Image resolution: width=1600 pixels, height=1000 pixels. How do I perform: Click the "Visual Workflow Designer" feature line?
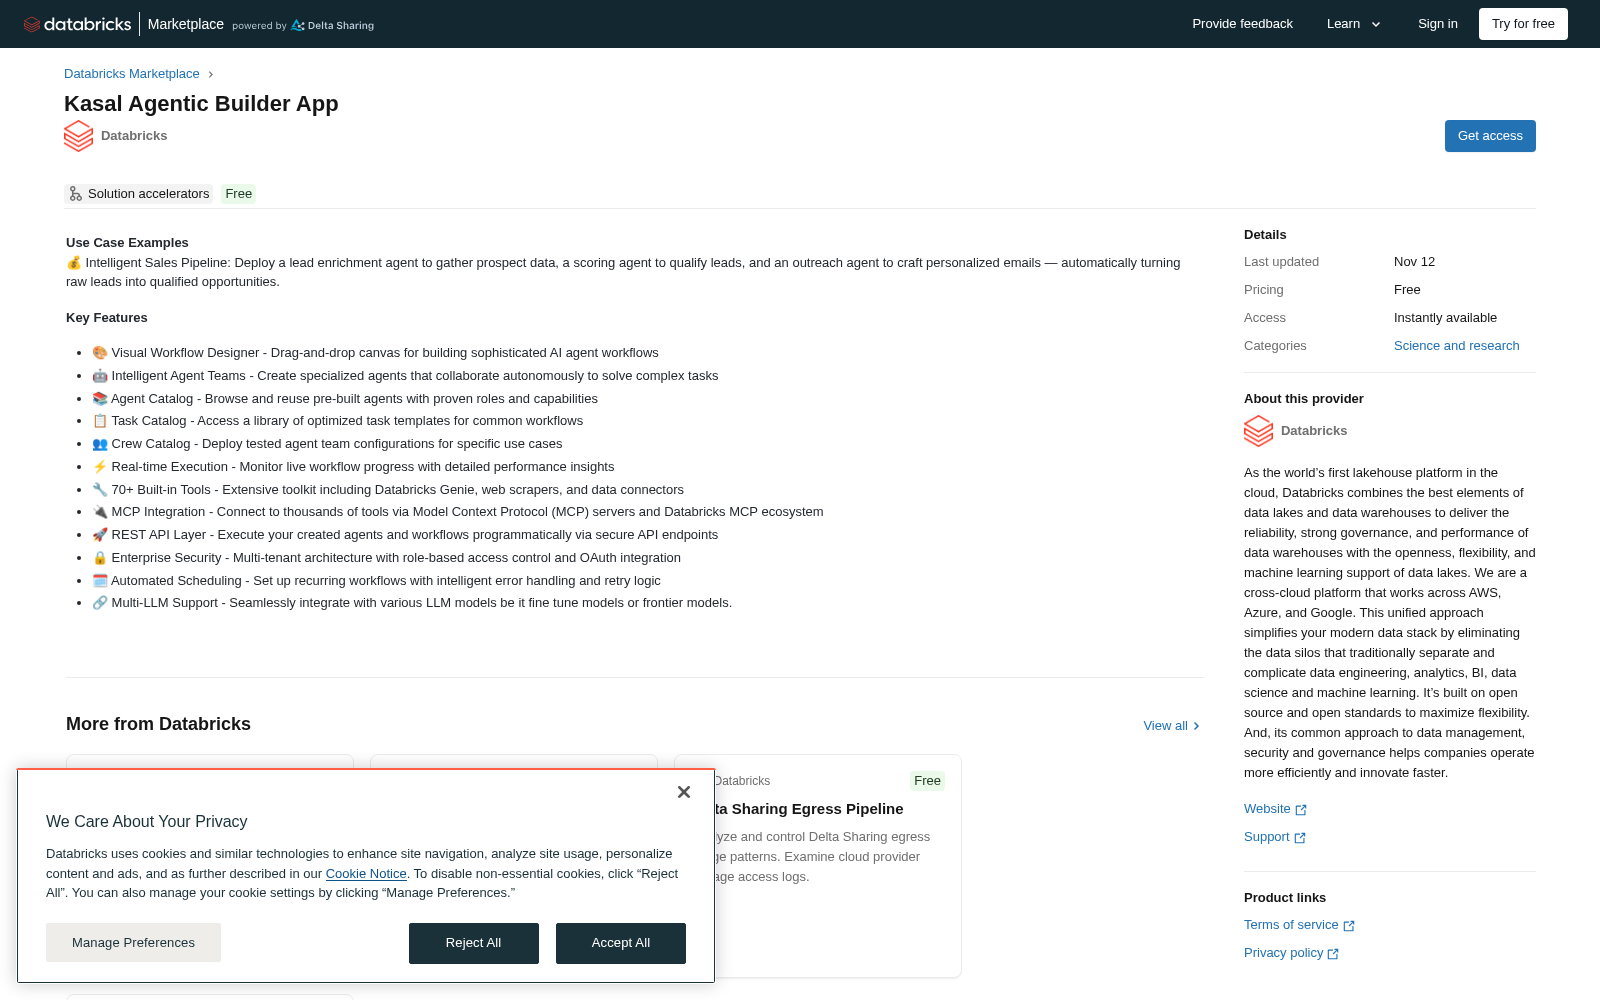pyautogui.click(x=375, y=353)
